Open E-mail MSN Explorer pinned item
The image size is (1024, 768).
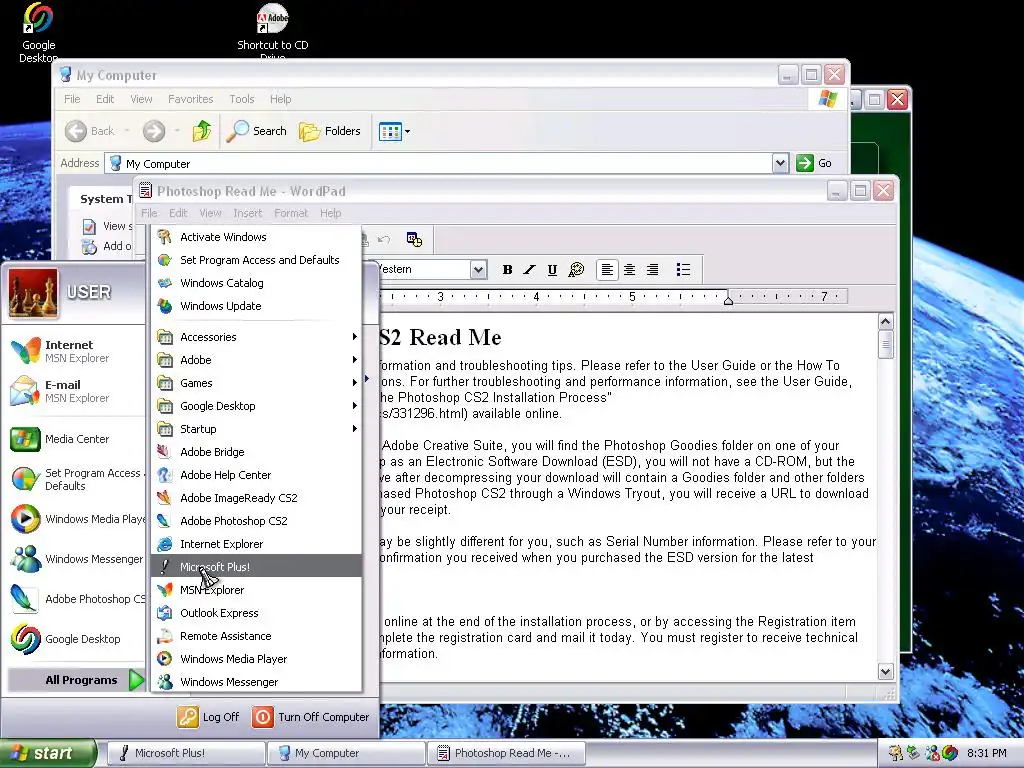point(75,391)
